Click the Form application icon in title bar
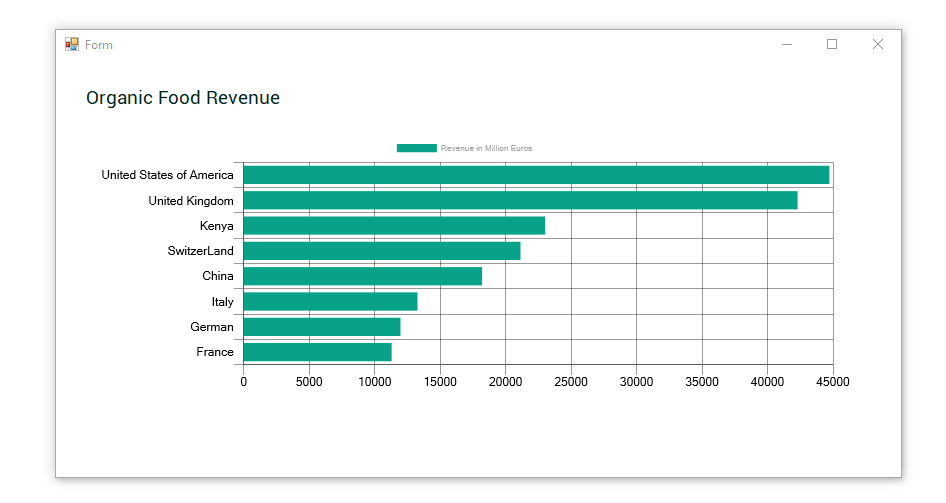 pyautogui.click(x=72, y=45)
